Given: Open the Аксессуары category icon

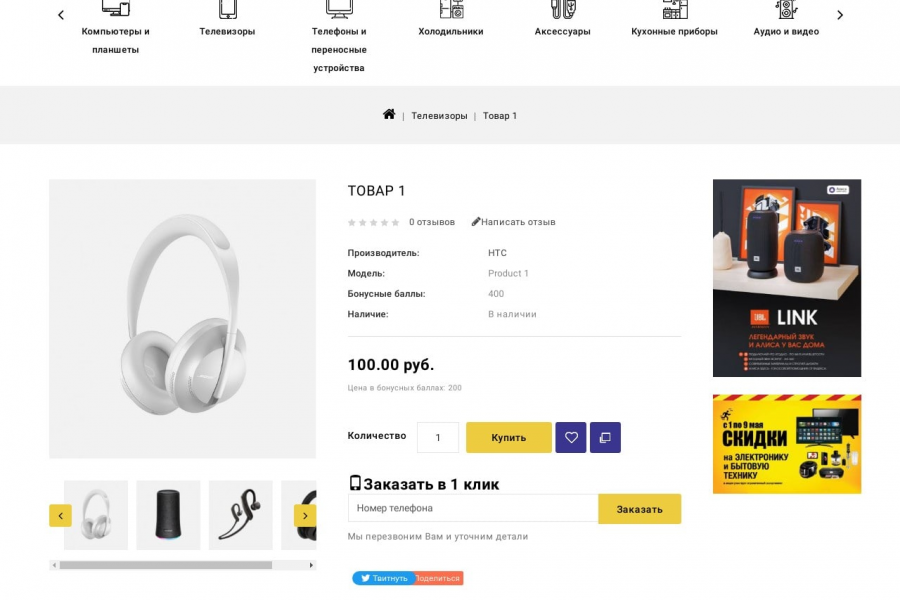Looking at the screenshot, I should (x=562, y=10).
